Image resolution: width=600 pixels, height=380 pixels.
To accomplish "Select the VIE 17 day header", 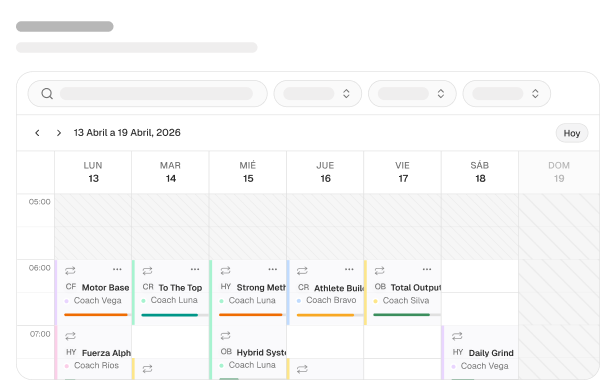I will pos(403,172).
